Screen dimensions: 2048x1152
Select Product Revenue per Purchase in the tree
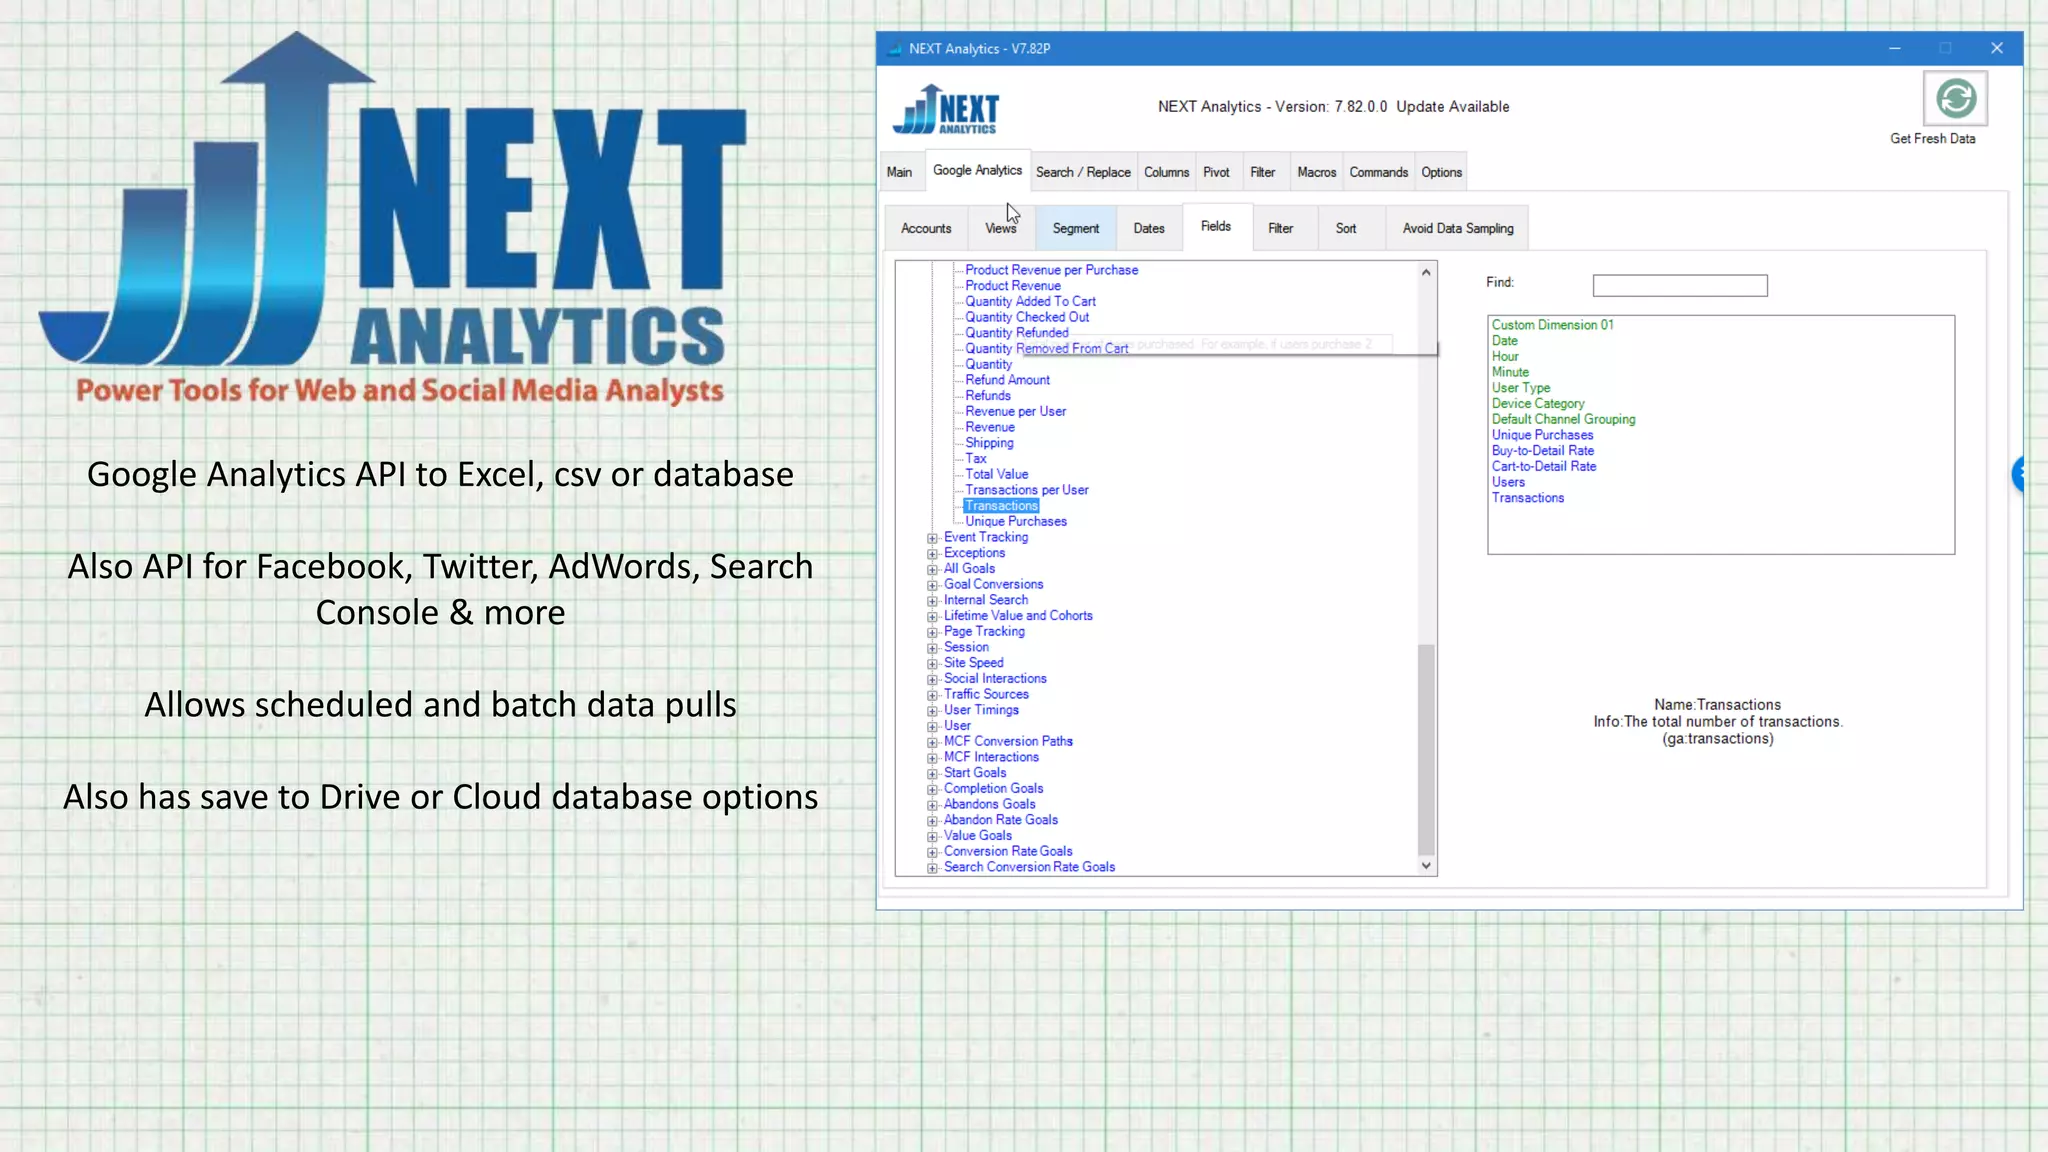[x=1051, y=270]
